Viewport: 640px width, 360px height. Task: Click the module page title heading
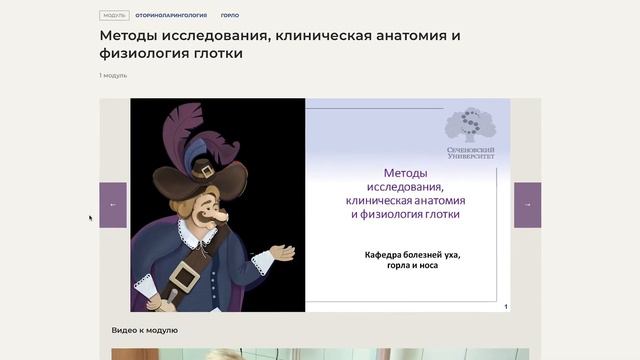280,44
